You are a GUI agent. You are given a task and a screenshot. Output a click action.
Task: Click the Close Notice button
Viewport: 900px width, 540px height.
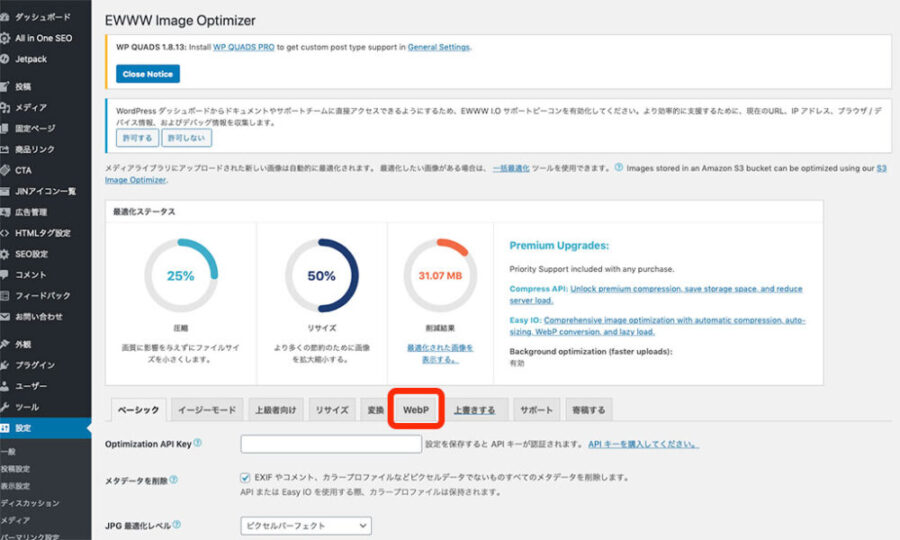[148, 74]
